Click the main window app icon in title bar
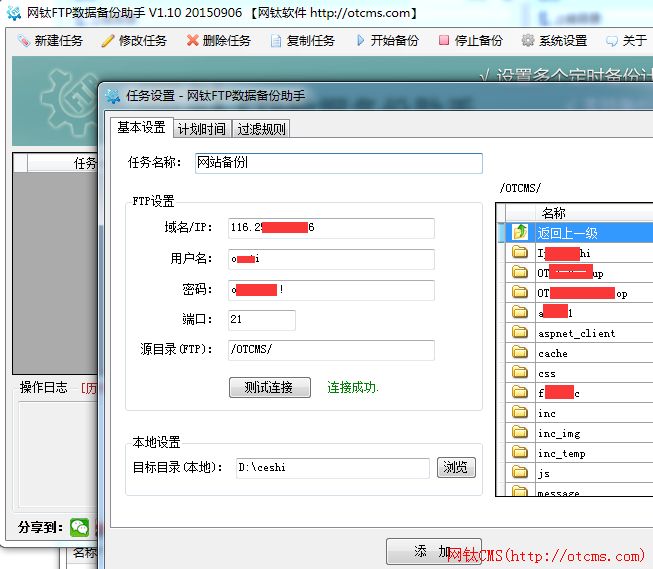This screenshot has width=653, height=569. (14, 13)
